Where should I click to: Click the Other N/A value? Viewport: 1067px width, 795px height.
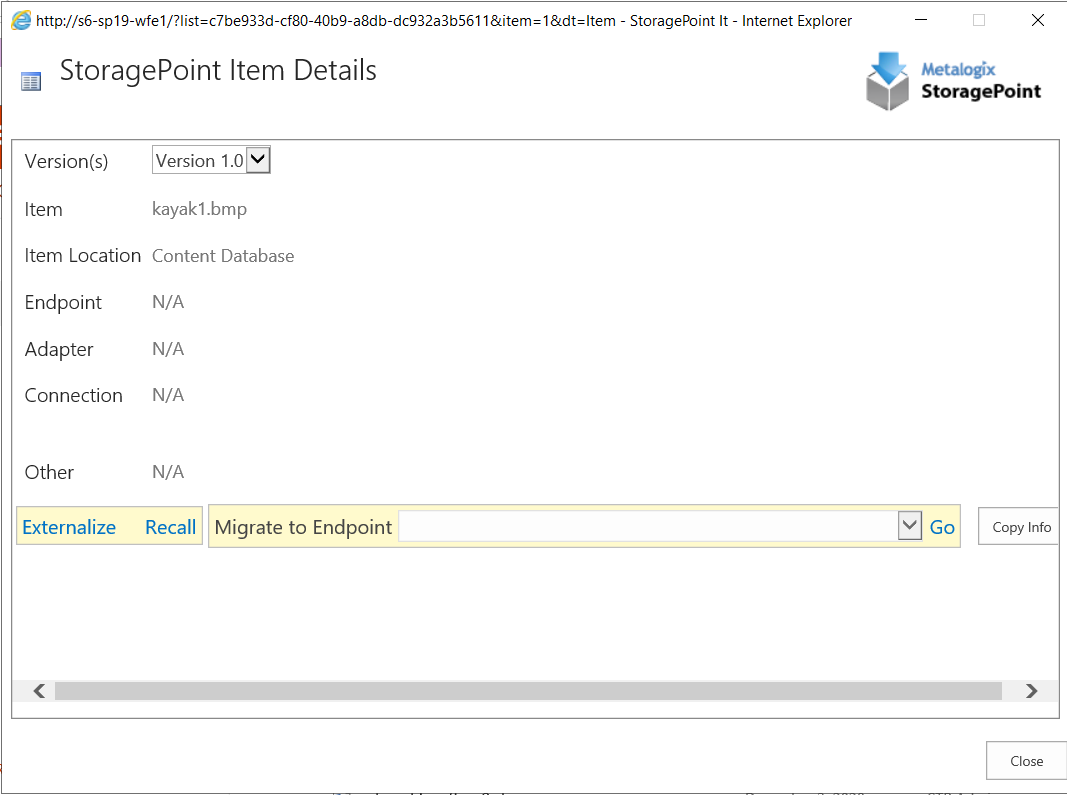click(x=168, y=472)
